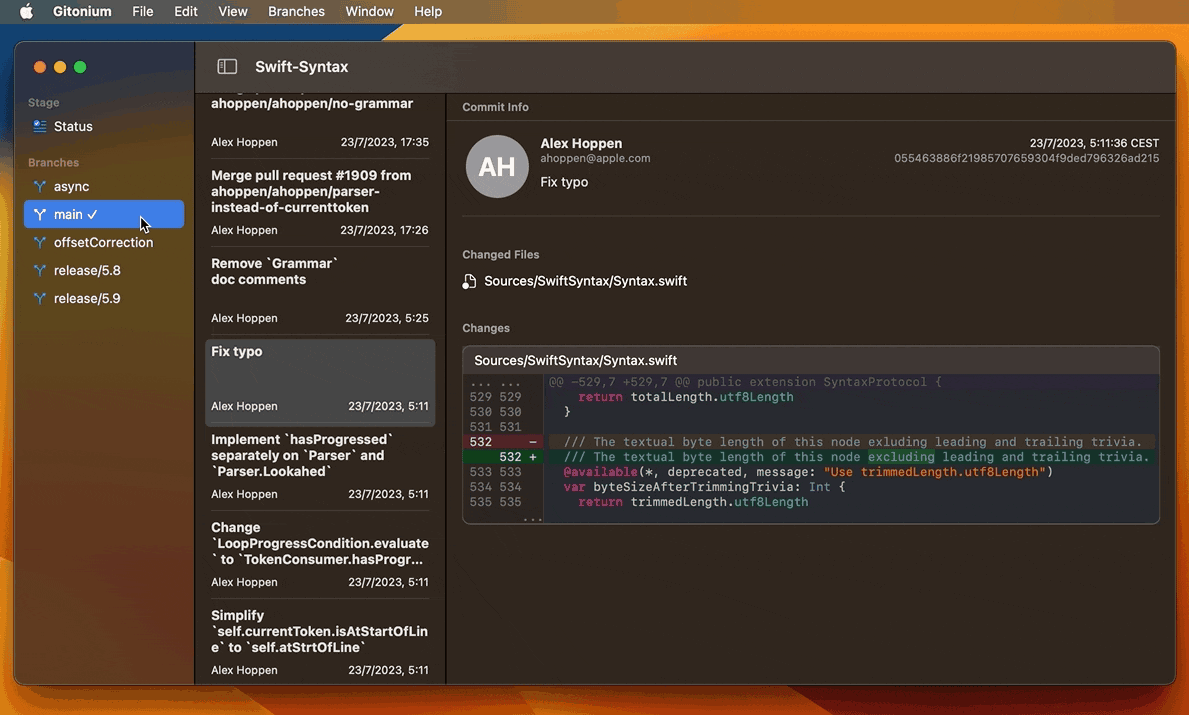
Task: Toggle the sidebar panel icon
Action: click(x=227, y=67)
